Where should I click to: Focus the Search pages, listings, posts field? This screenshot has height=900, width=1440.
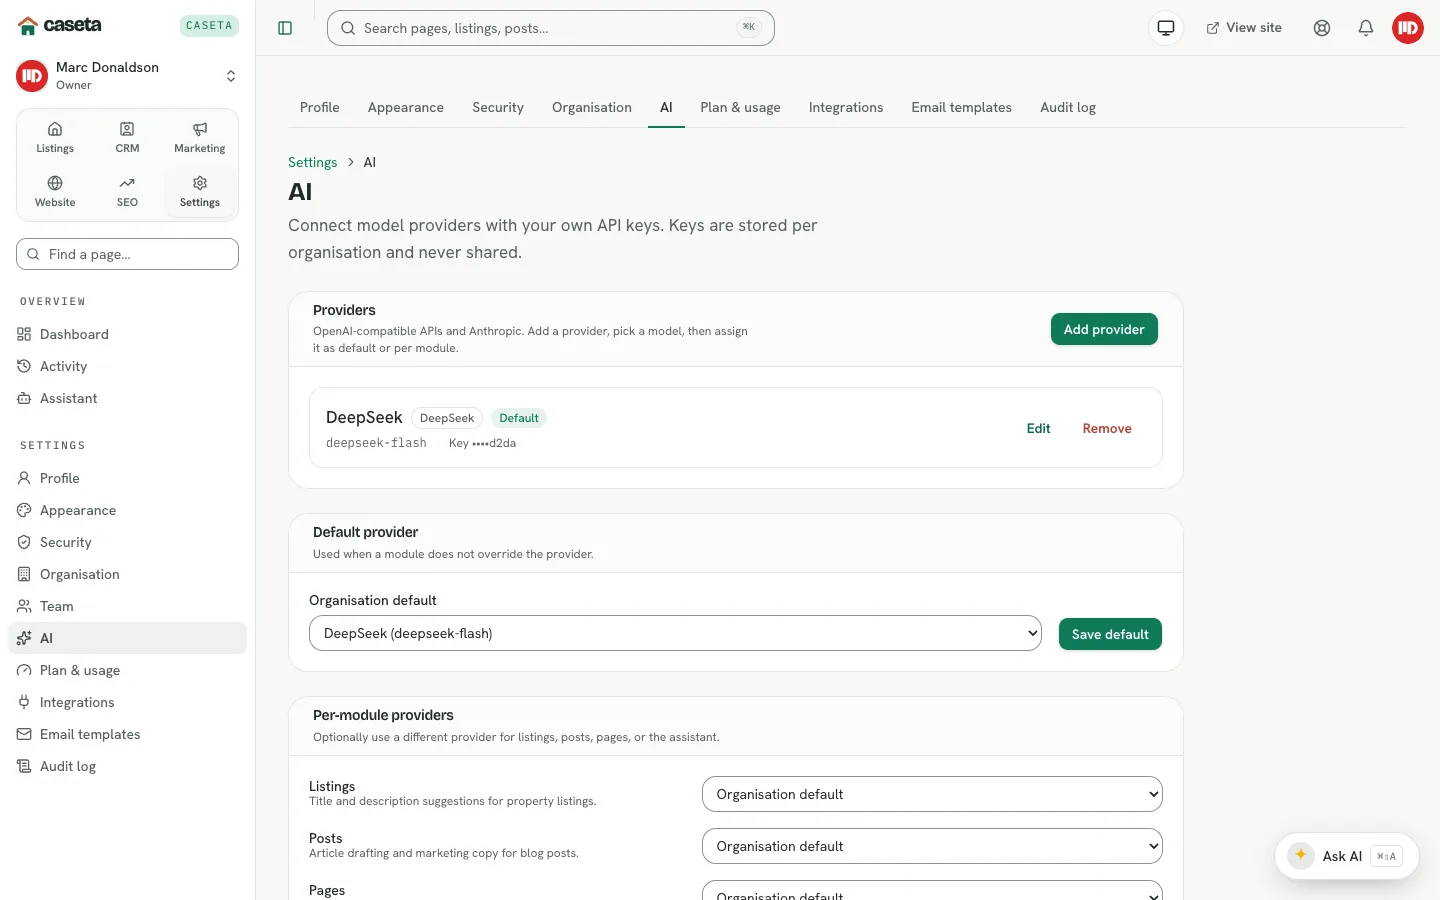(x=551, y=28)
